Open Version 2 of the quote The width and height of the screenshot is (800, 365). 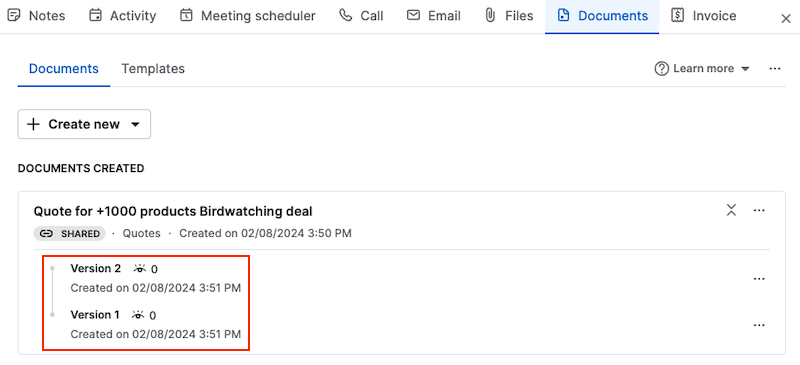(x=96, y=269)
